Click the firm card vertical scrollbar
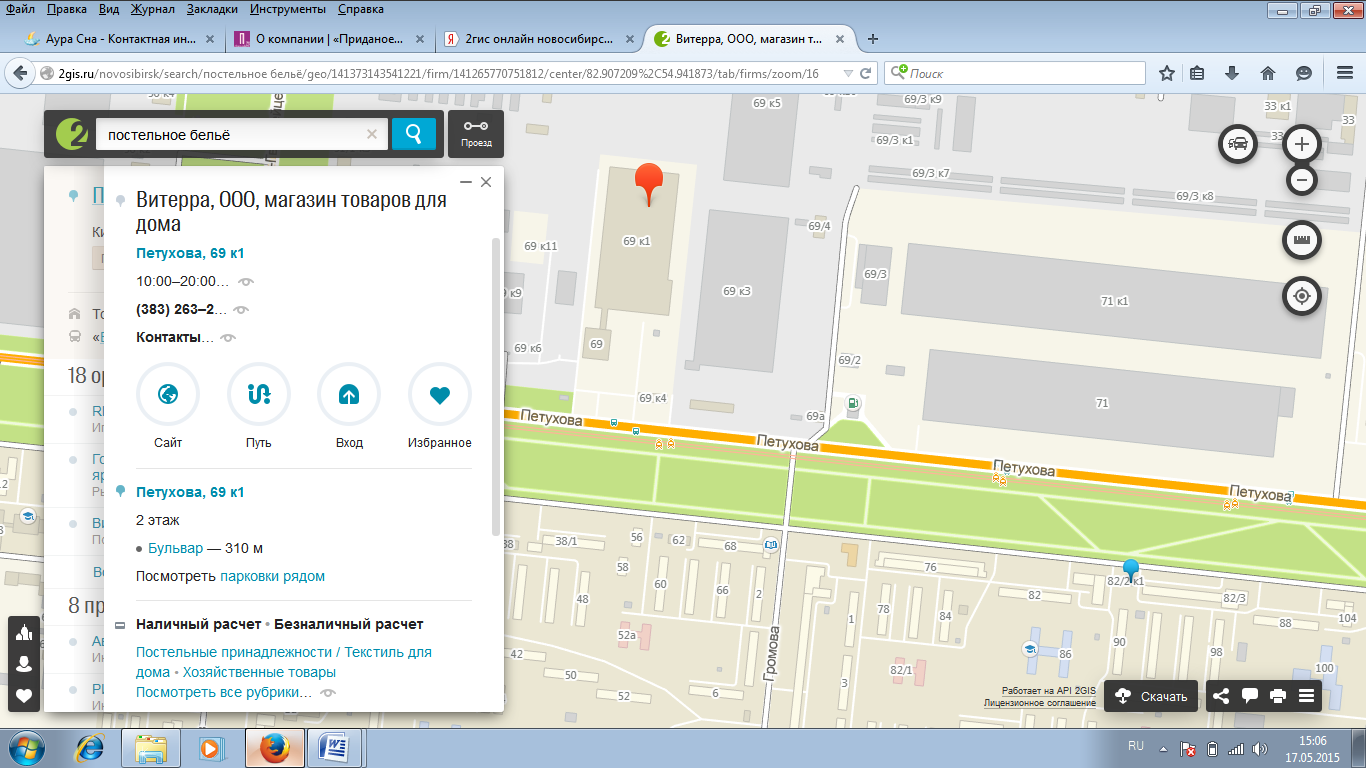 [496, 386]
